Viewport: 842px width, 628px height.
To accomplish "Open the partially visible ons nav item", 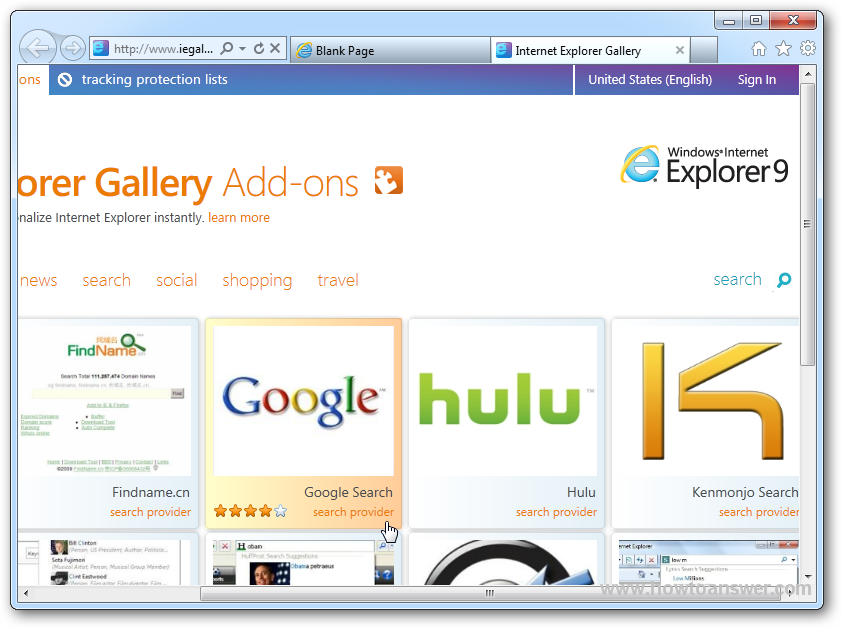I will coord(30,80).
